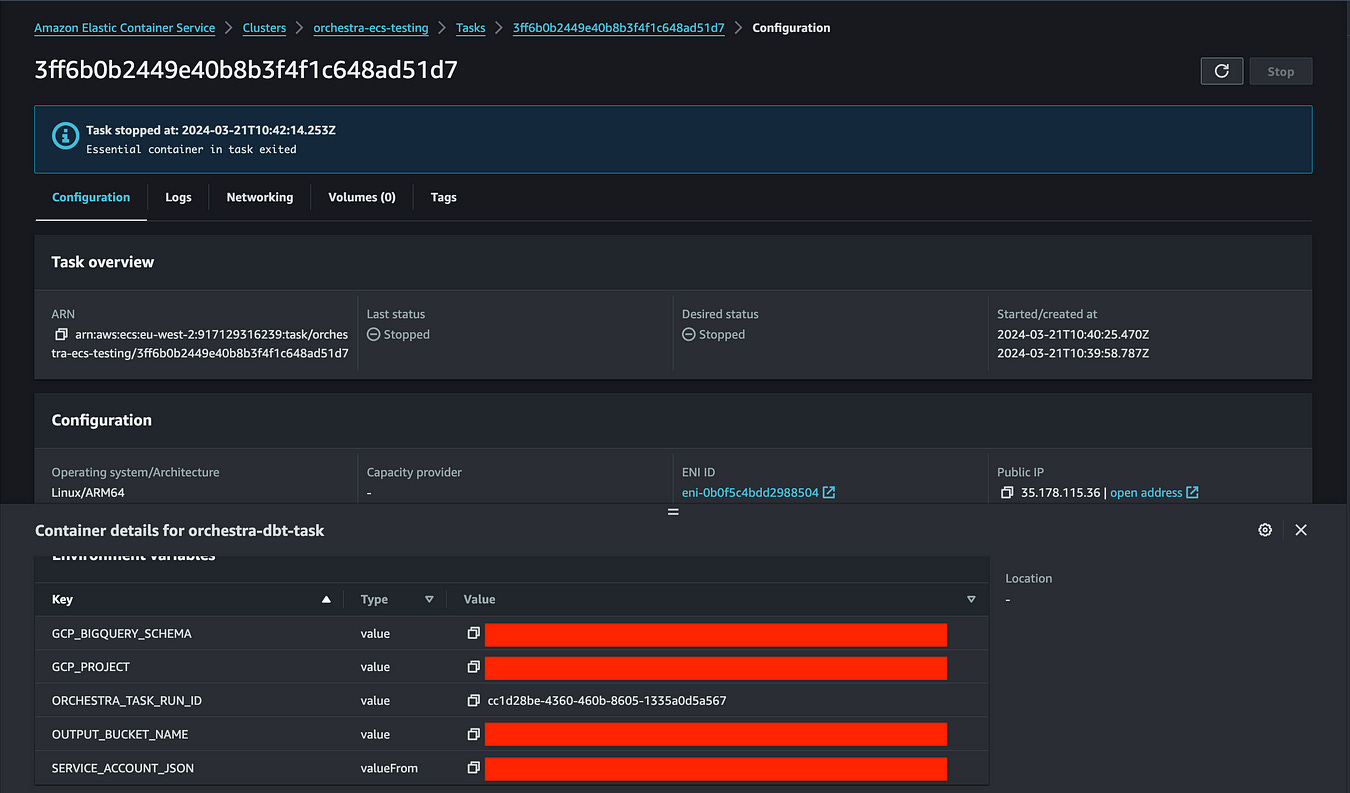The image size is (1350, 793).
Task: Click the Type column header
Action: [374, 600]
